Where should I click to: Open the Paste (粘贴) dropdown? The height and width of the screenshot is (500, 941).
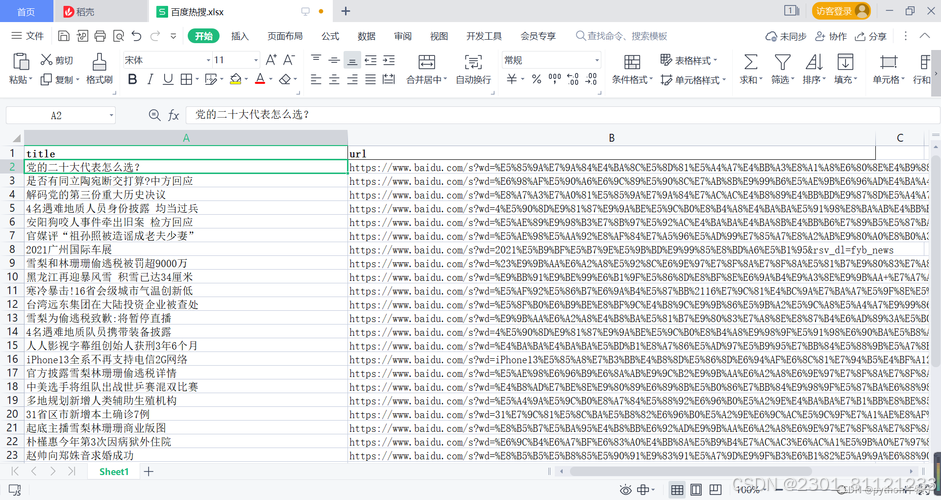click(20, 79)
